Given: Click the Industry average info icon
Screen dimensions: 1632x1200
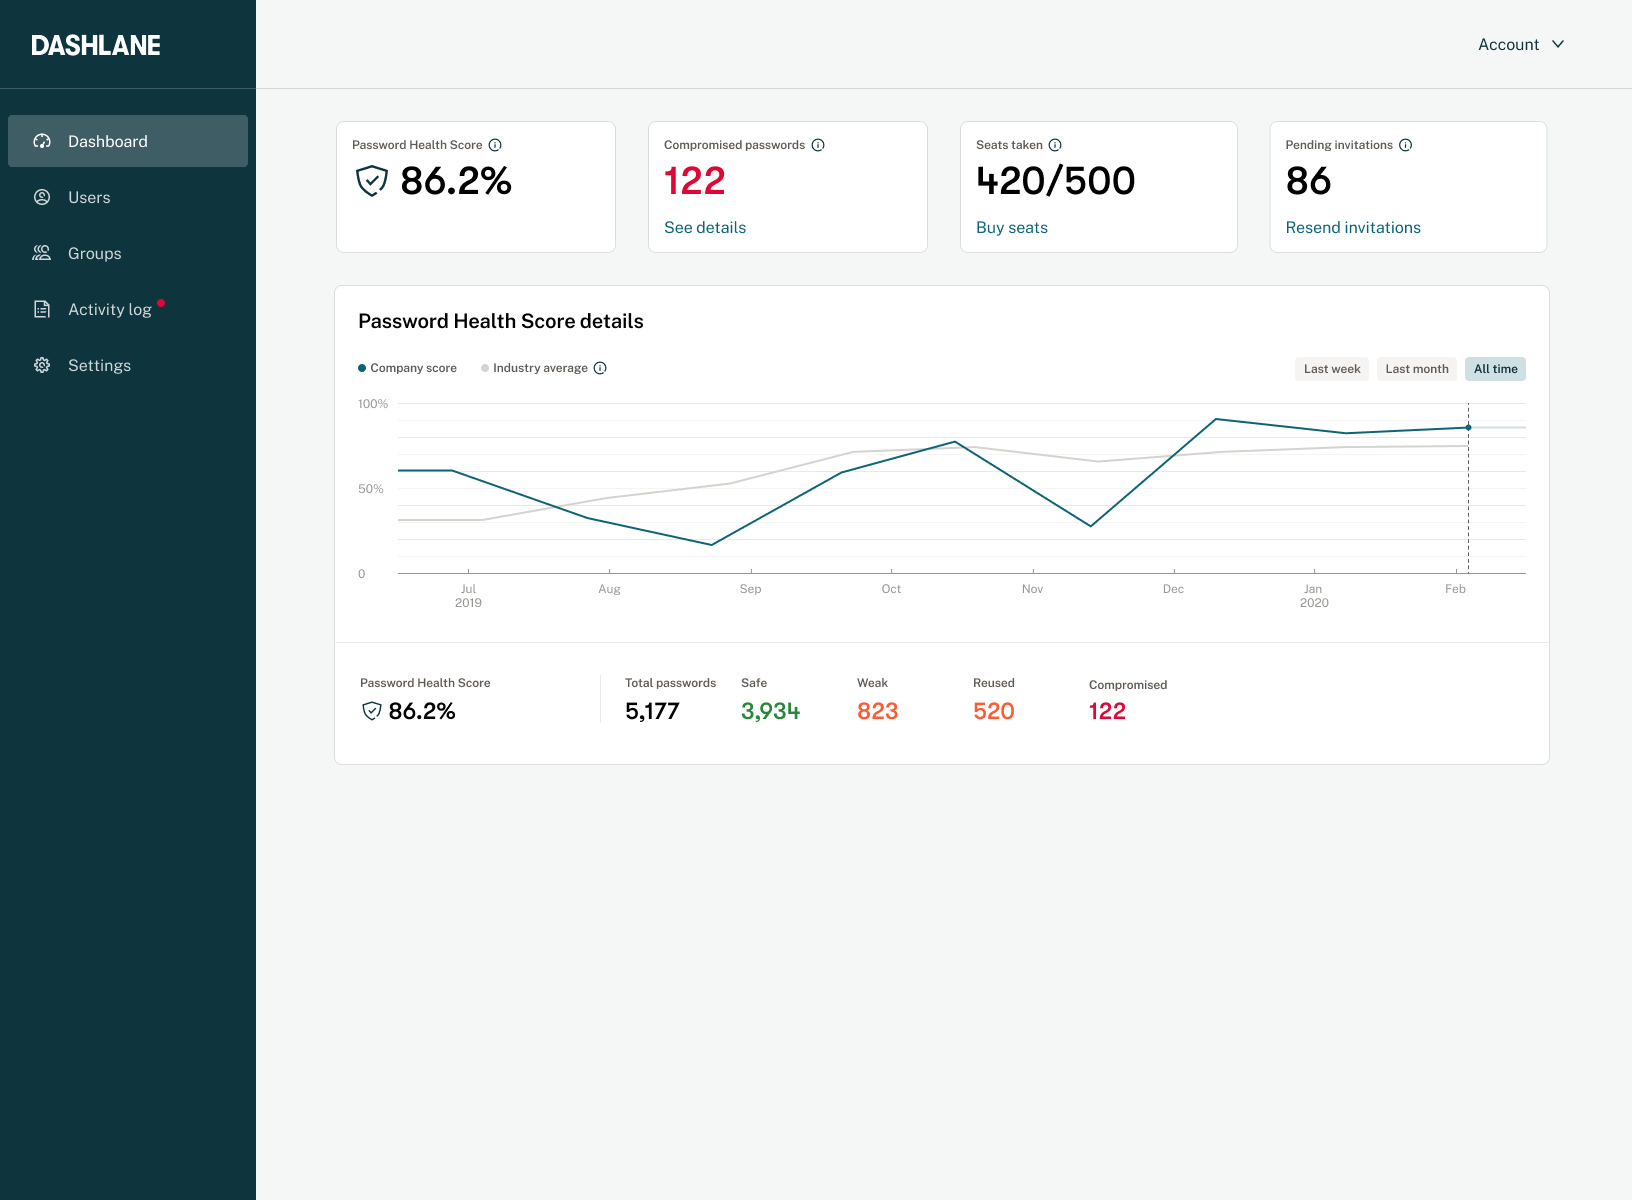Looking at the screenshot, I should 600,367.
